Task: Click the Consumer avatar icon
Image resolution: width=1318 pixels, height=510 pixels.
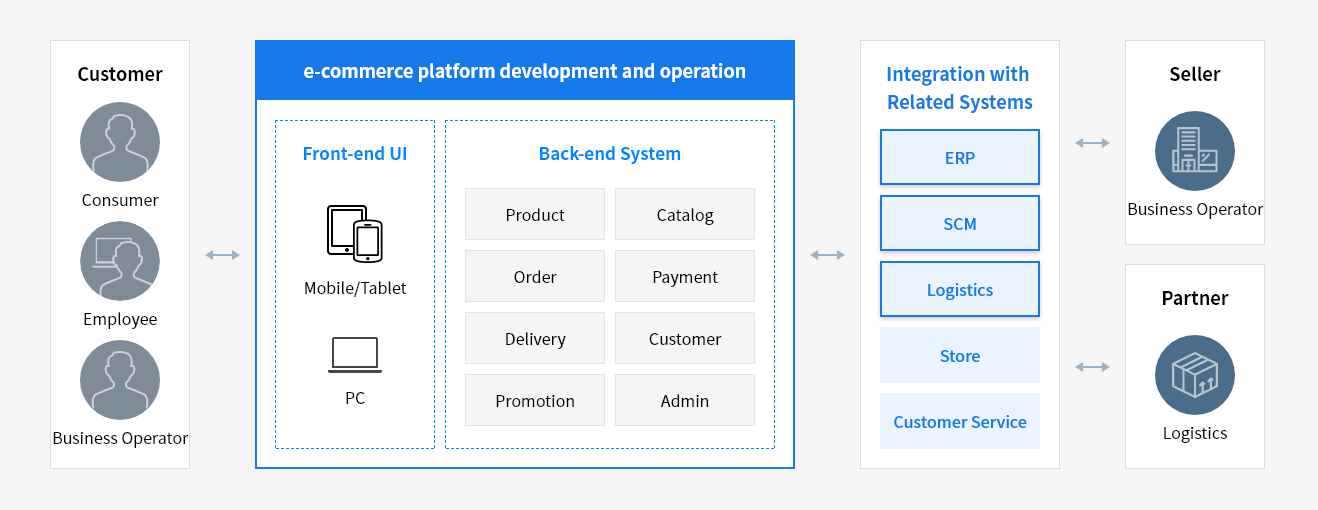Action: tap(120, 143)
